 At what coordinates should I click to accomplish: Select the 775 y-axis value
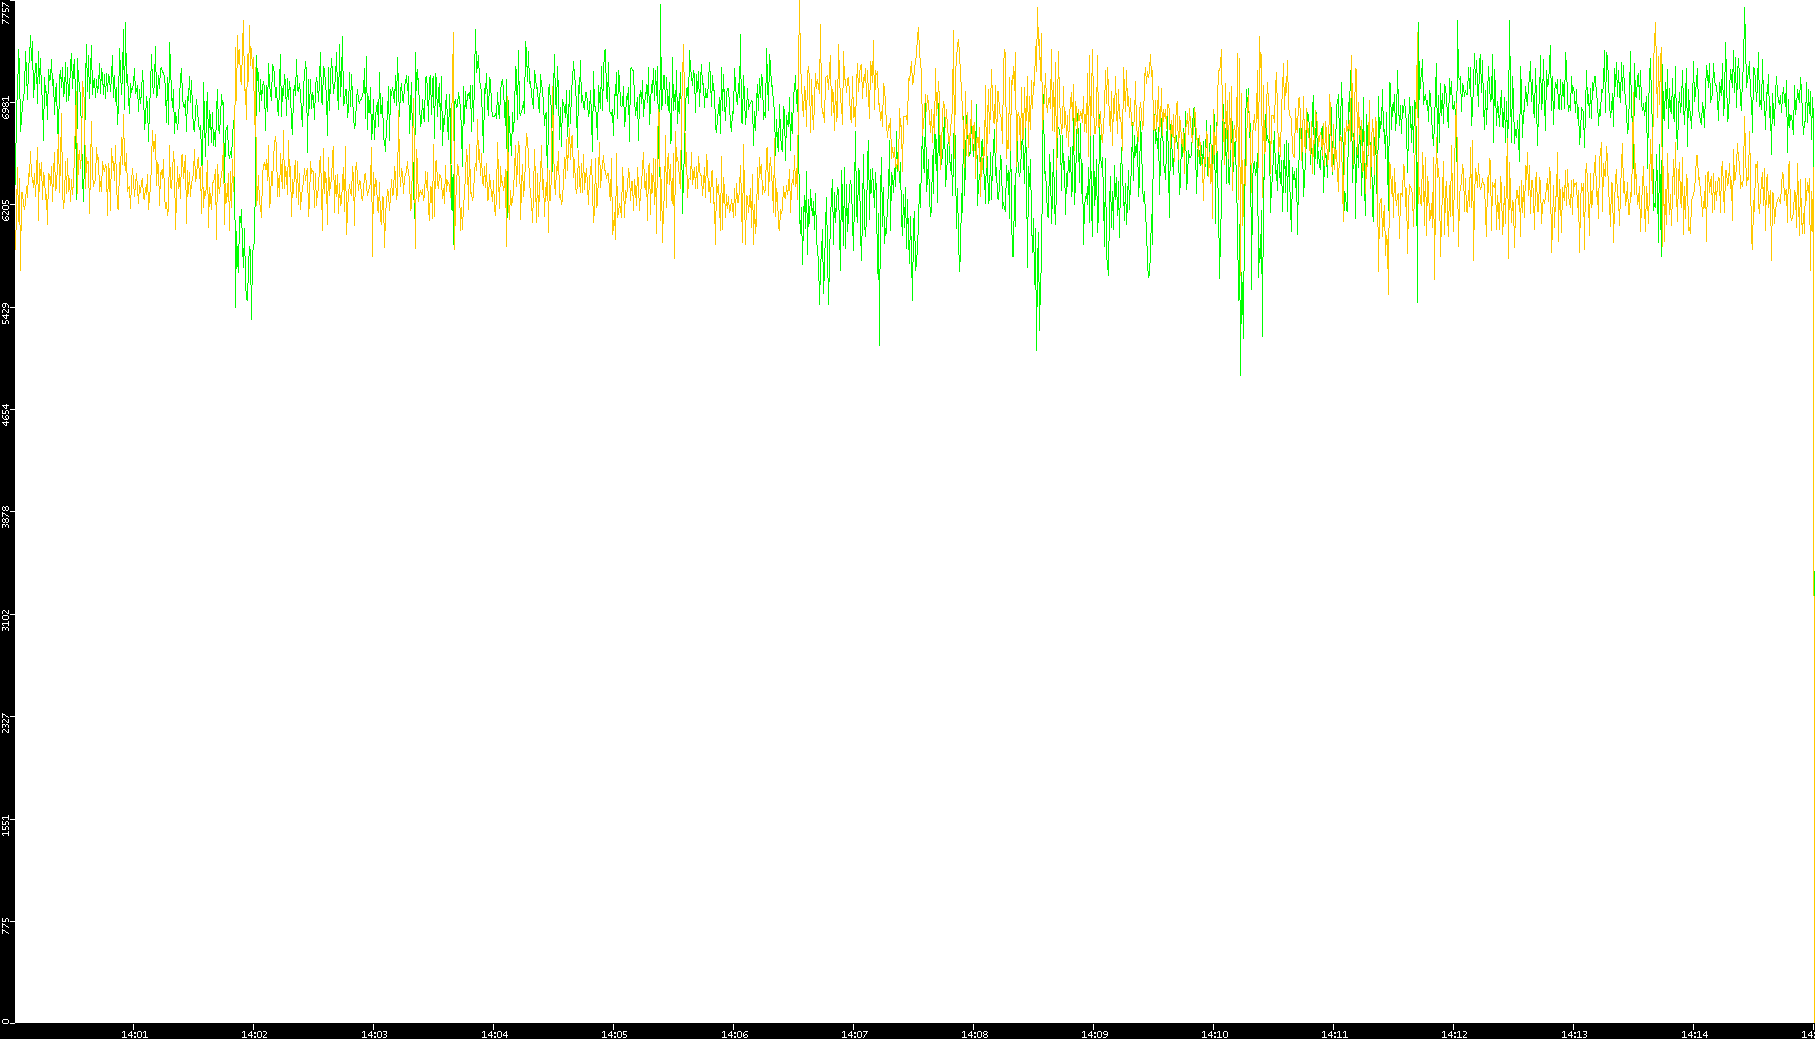7,925
